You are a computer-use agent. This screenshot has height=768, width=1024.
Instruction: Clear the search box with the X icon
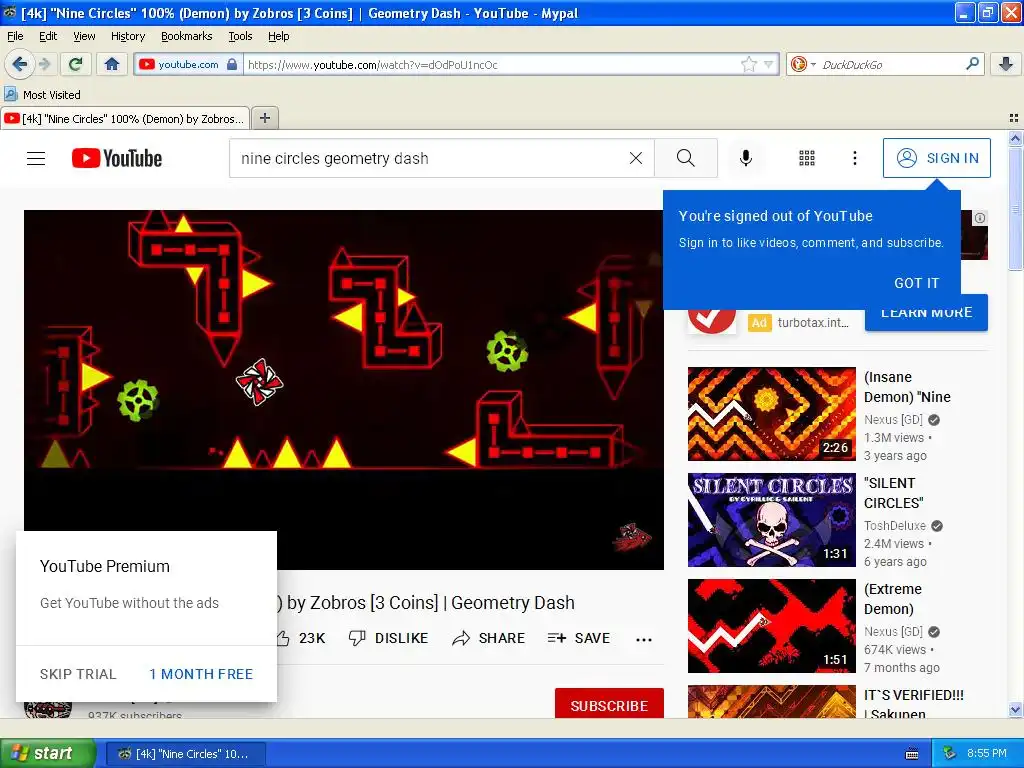pyautogui.click(x=635, y=158)
